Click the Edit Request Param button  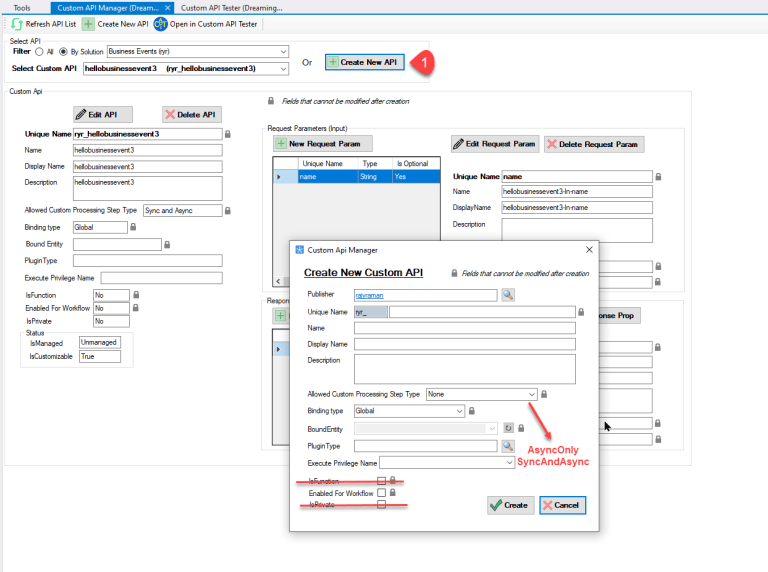(495, 144)
